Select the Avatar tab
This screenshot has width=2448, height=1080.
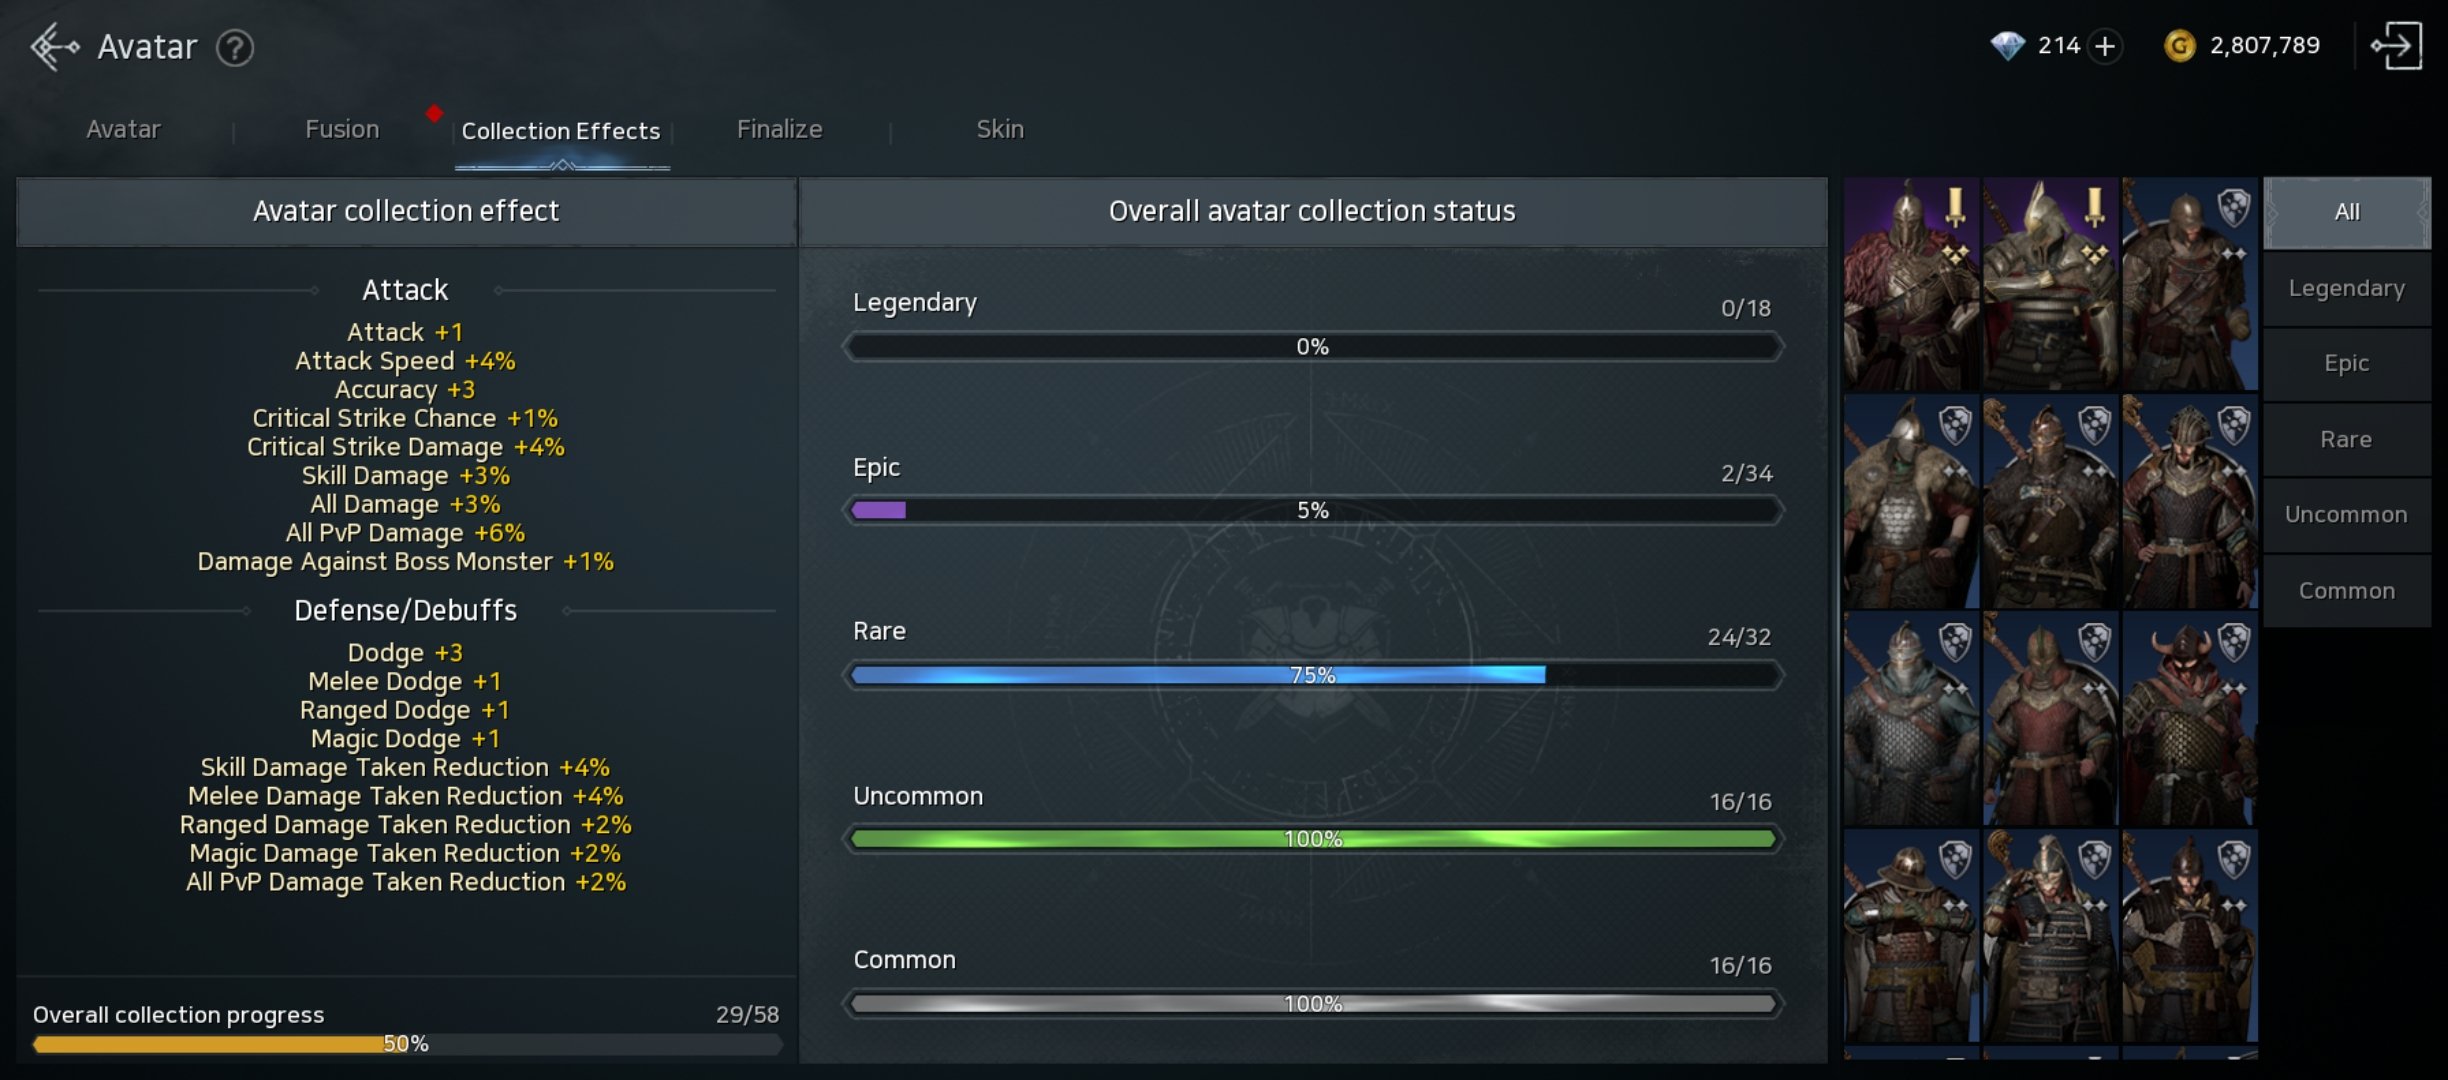click(x=123, y=129)
